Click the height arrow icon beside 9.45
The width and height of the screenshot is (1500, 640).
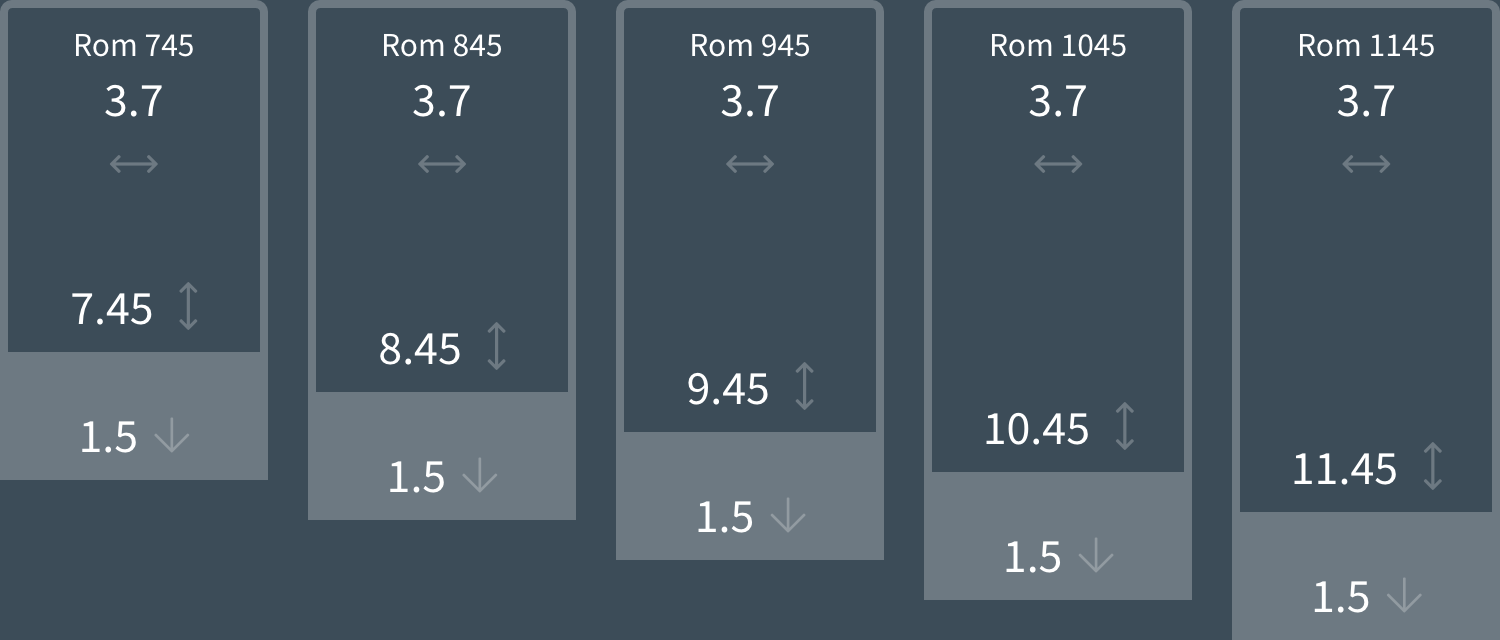pyautogui.click(x=804, y=387)
